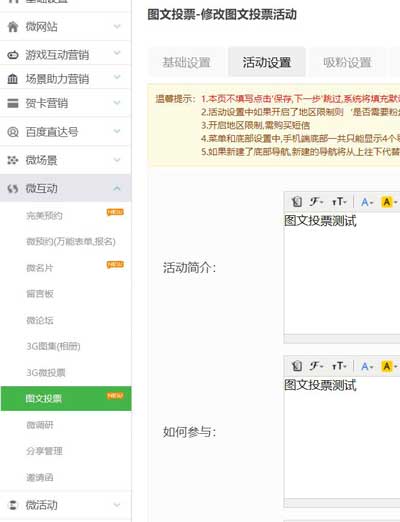
Task: Click tip line 3.开启地区限制,需购买短信
Action: (255, 125)
